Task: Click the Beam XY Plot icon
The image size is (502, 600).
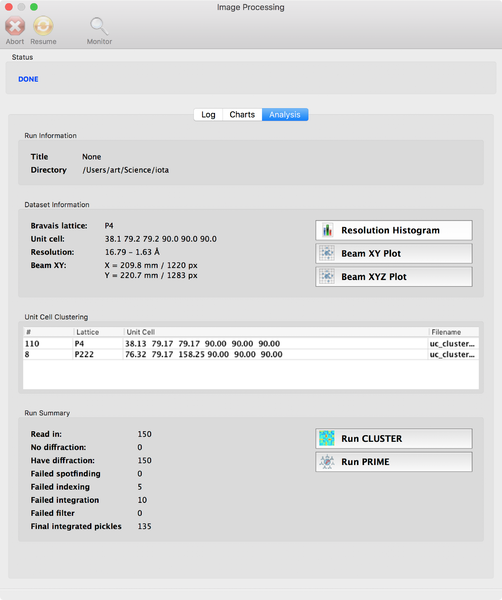Action: (x=327, y=253)
